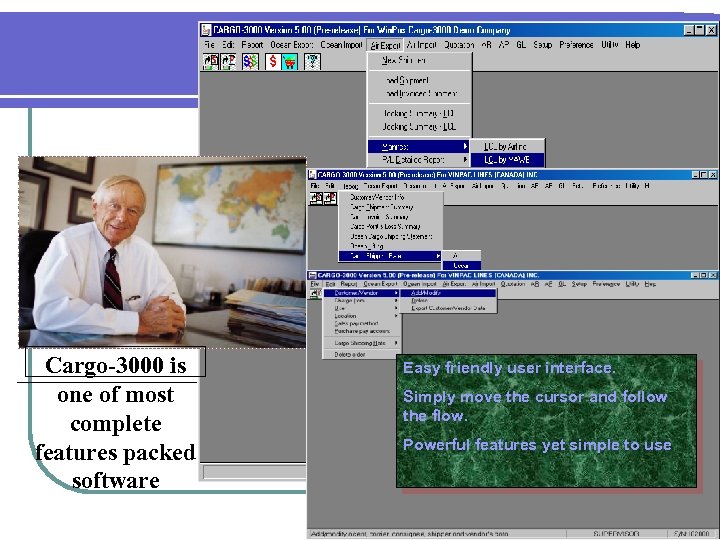Select LCL by Airline submenu item
The height and width of the screenshot is (540, 720).
[507, 146]
